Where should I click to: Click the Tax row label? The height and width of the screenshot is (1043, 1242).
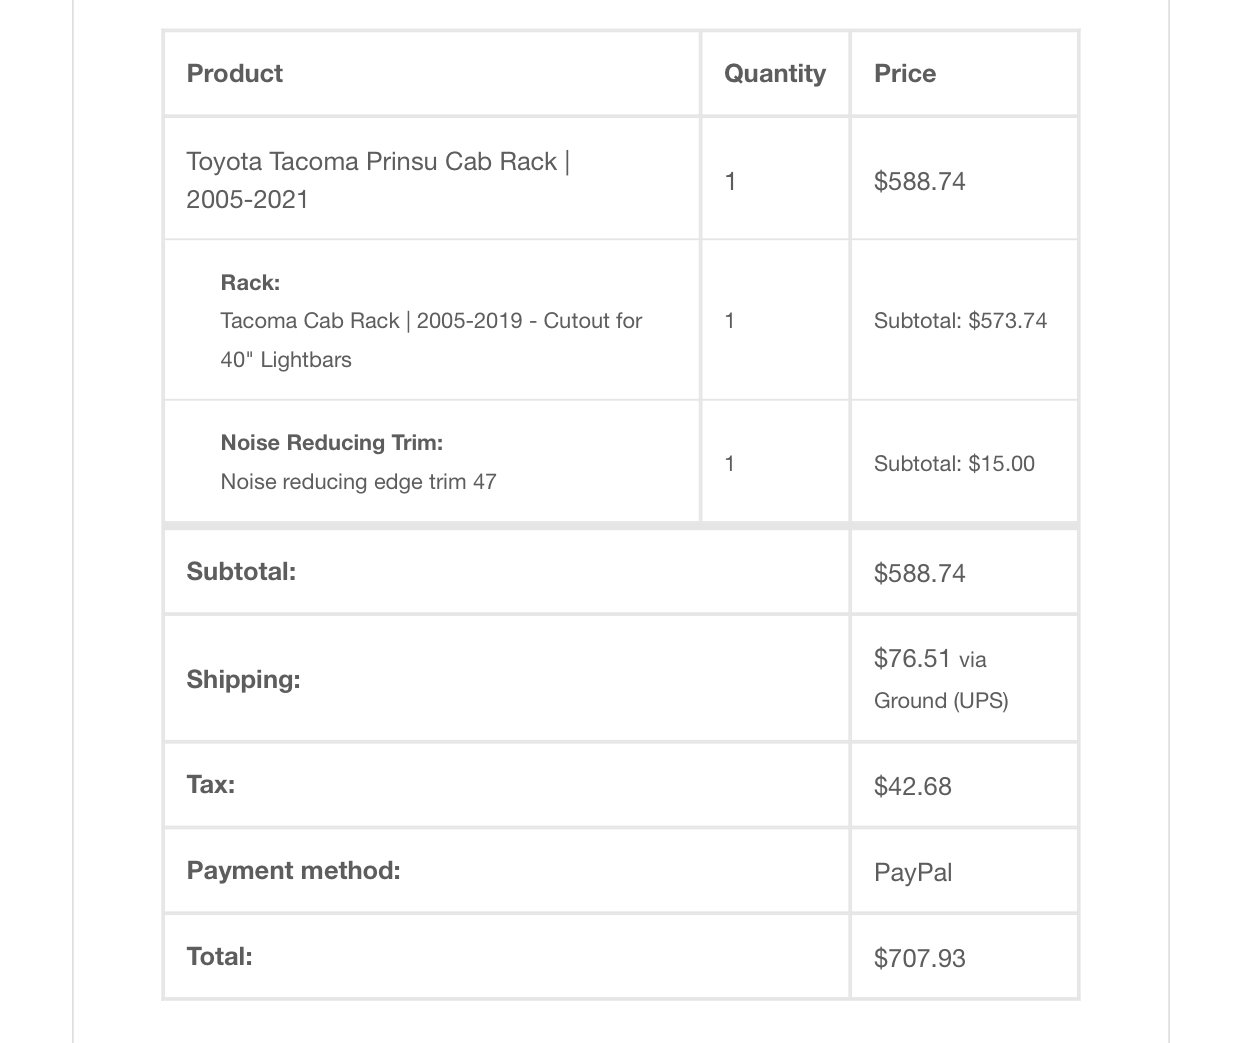pyautogui.click(x=210, y=784)
